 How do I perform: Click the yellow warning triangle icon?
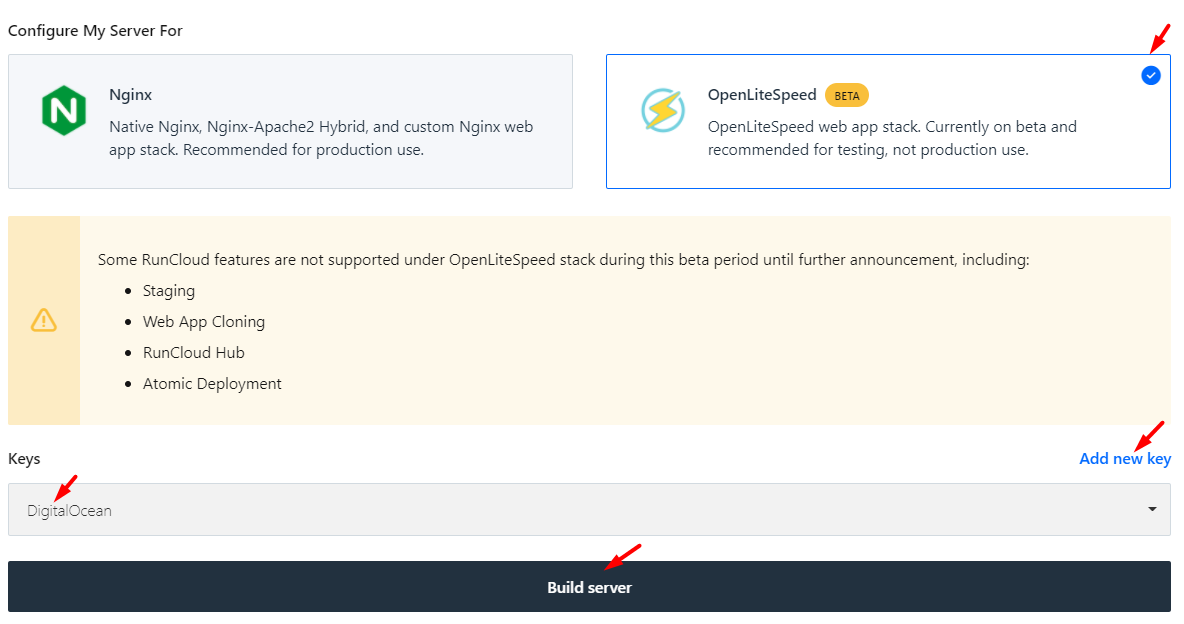[44, 320]
